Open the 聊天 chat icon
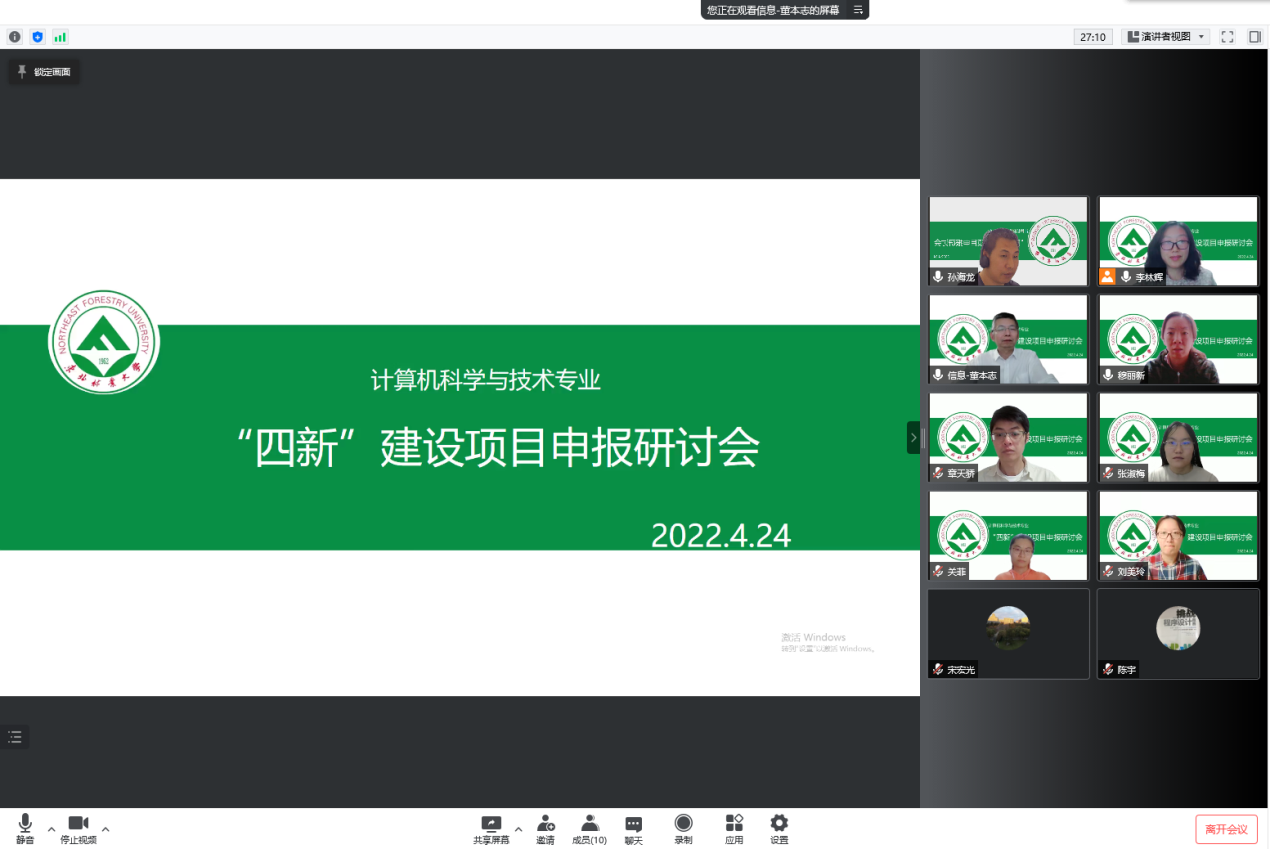 [x=633, y=828]
